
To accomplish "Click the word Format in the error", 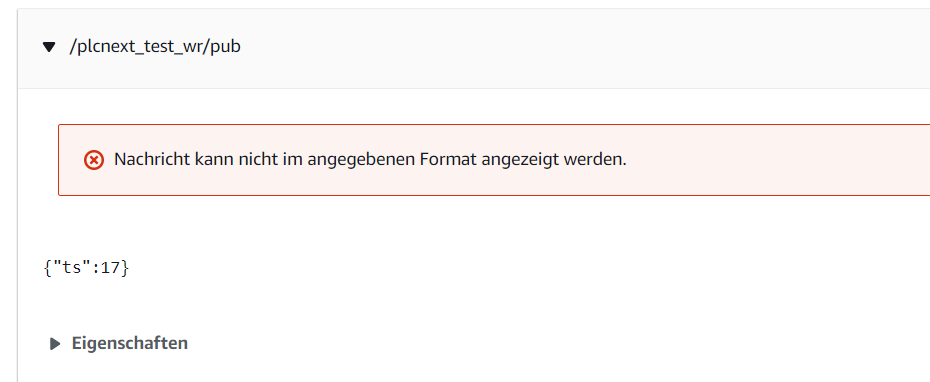I will pos(448,160).
